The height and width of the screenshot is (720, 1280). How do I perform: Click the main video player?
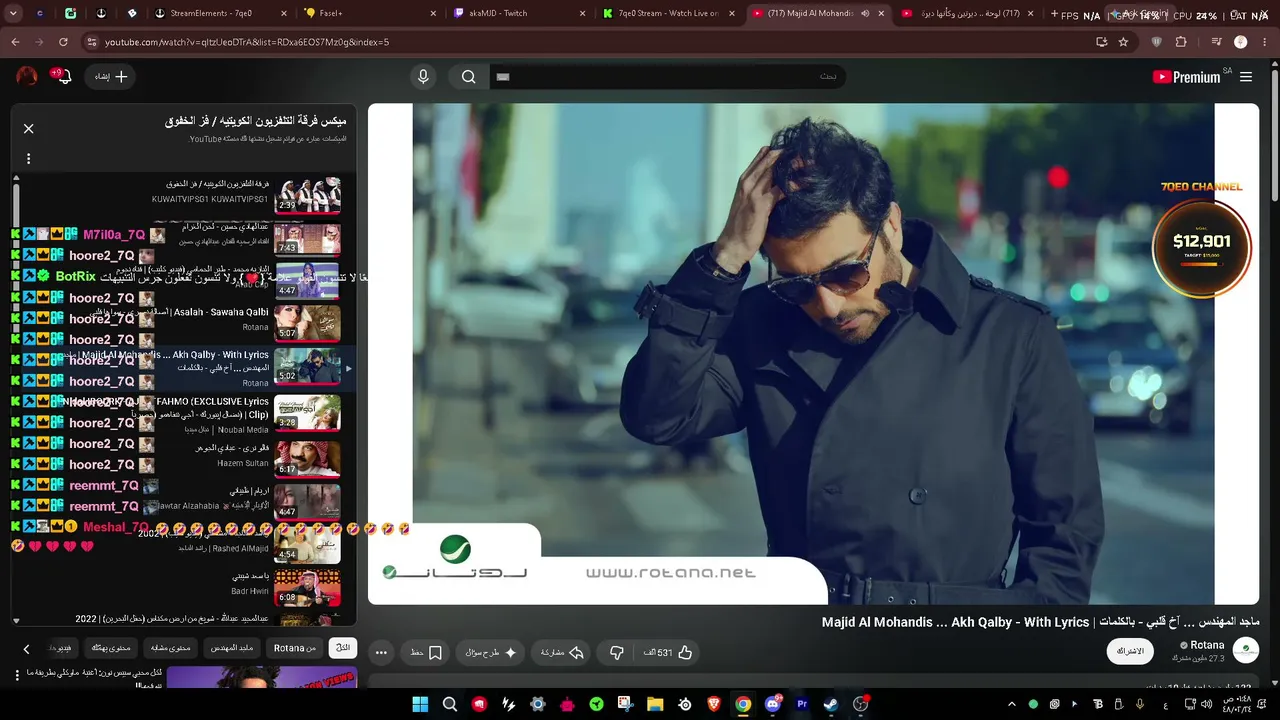coord(813,354)
